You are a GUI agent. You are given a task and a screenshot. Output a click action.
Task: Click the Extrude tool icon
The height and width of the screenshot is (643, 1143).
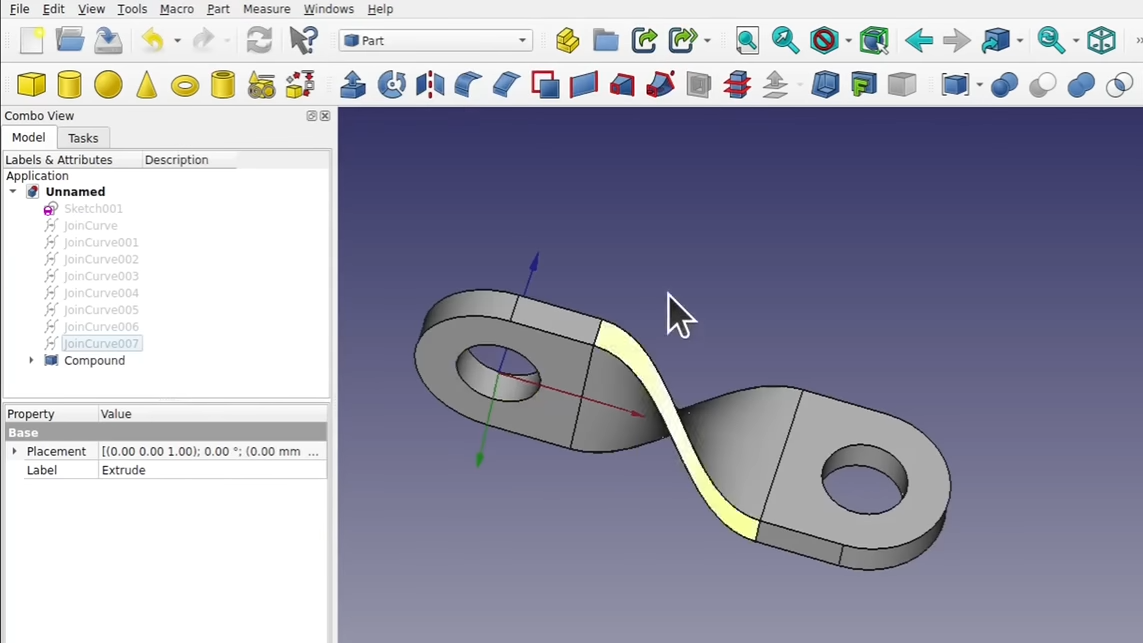[353, 85]
